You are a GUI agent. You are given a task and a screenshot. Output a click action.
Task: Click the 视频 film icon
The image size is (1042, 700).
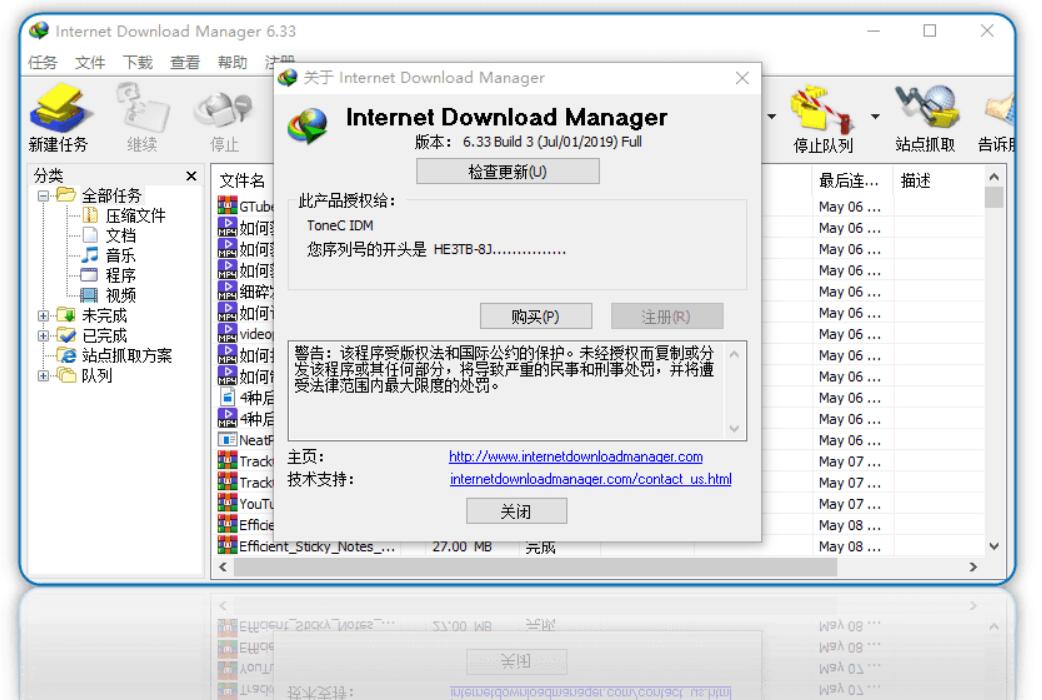[x=89, y=294]
